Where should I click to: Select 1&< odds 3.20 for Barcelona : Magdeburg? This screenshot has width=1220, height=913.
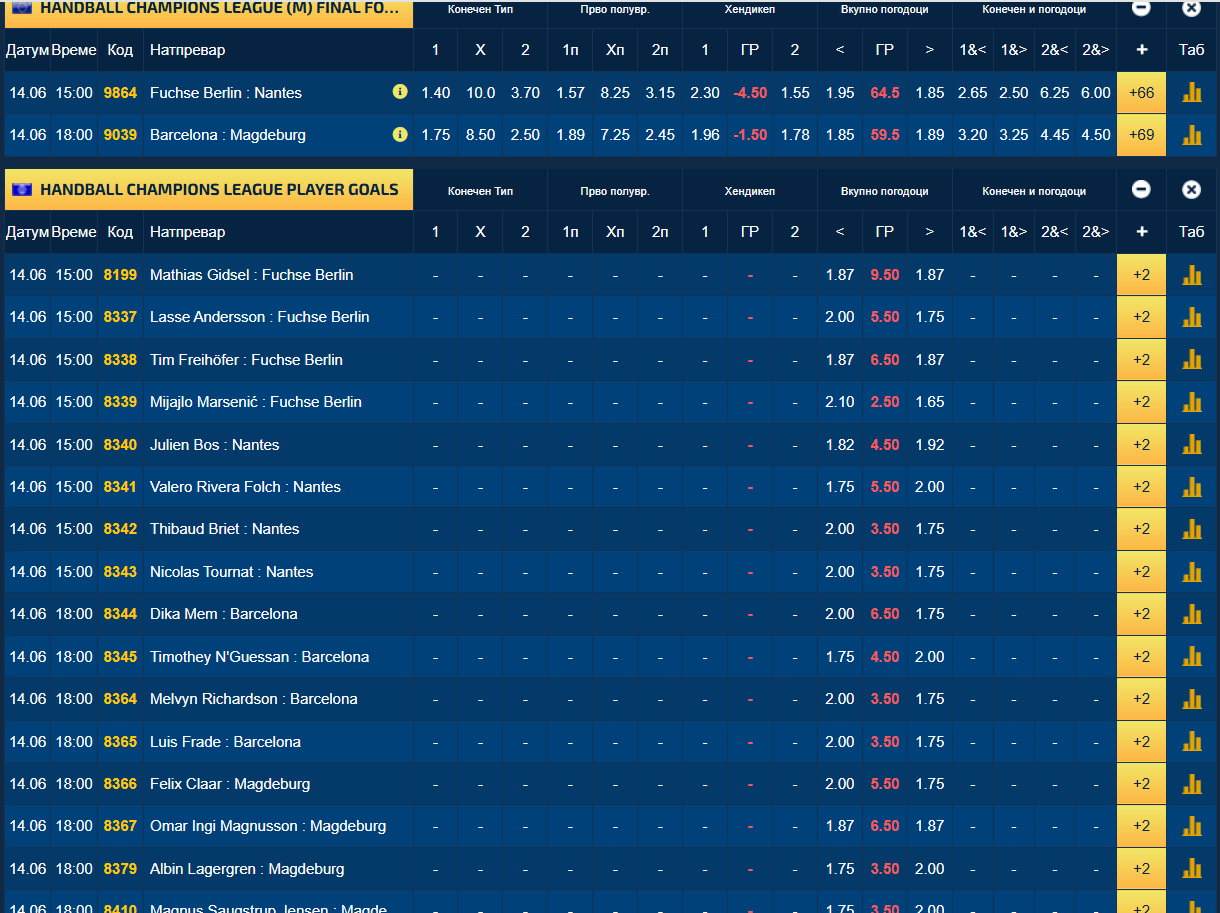(972, 134)
